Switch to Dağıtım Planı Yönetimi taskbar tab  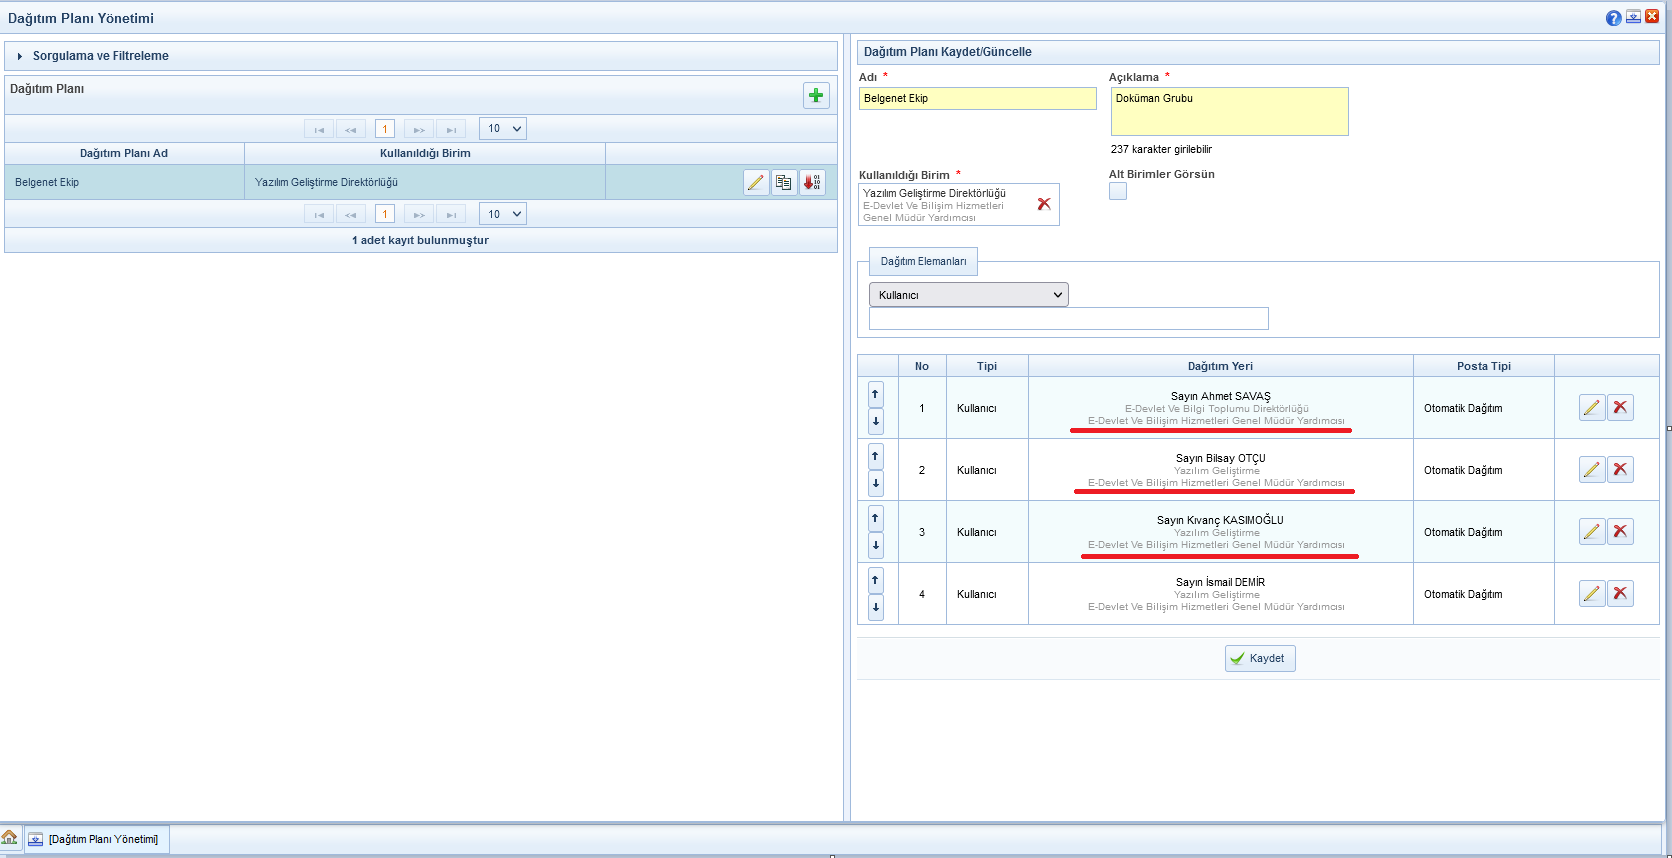point(97,839)
